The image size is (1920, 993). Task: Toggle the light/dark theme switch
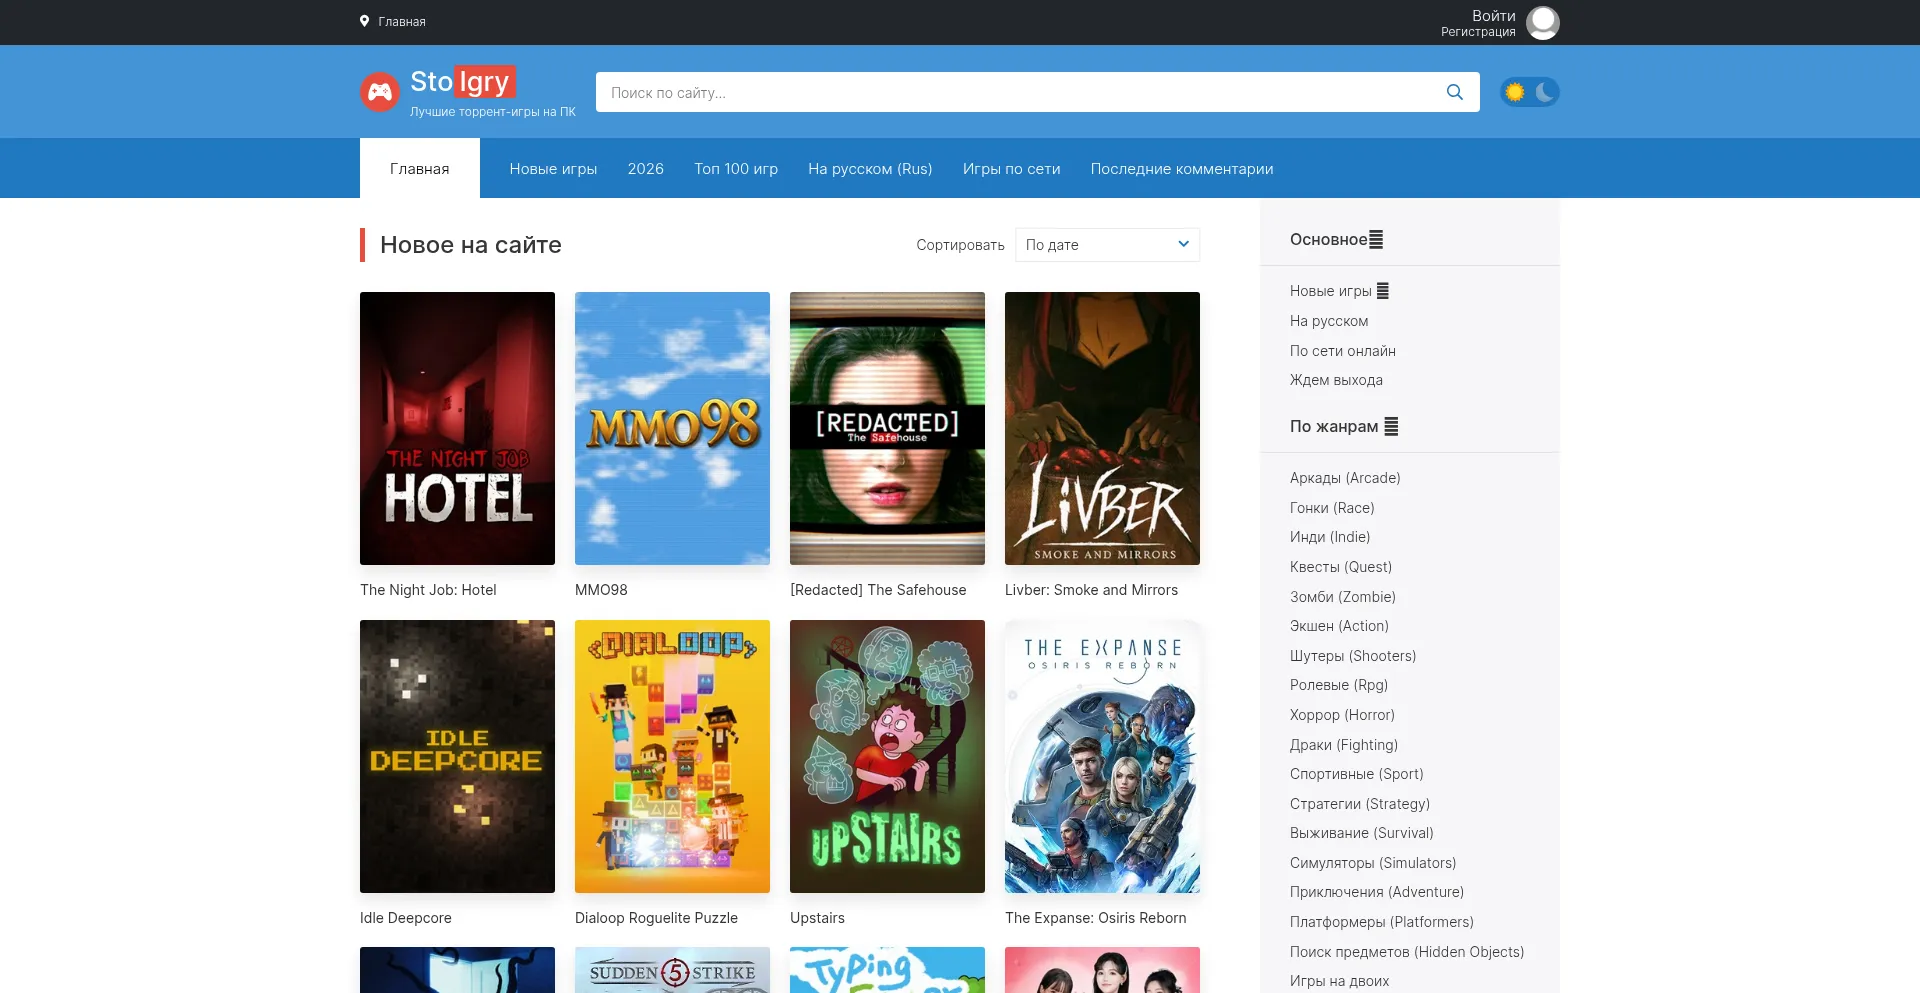point(1530,92)
